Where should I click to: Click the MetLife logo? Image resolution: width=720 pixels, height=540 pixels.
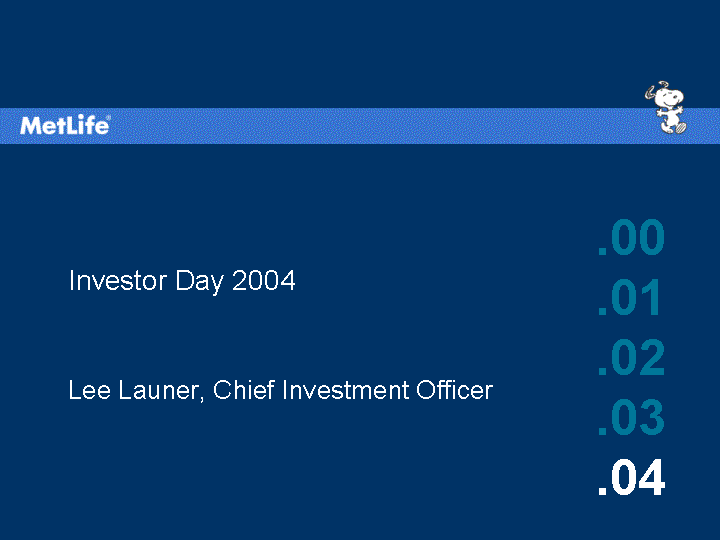click(65, 125)
